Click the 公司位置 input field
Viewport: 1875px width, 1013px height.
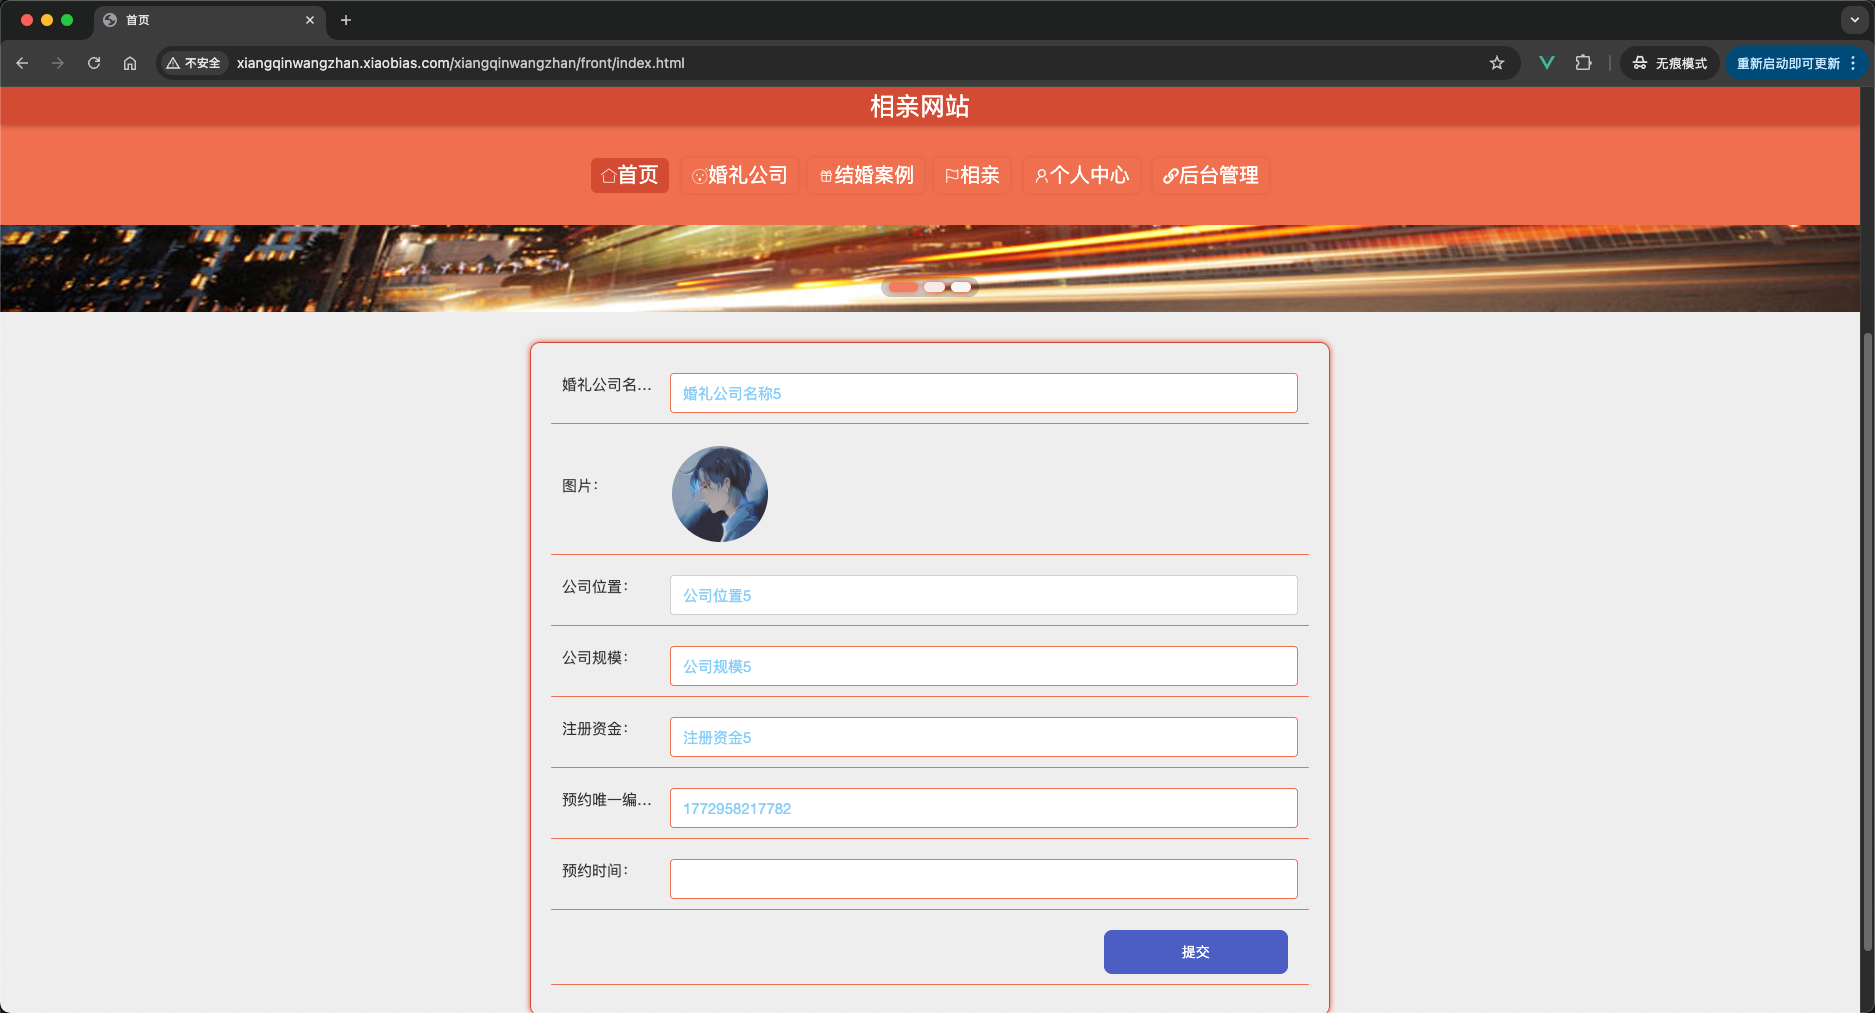point(984,595)
